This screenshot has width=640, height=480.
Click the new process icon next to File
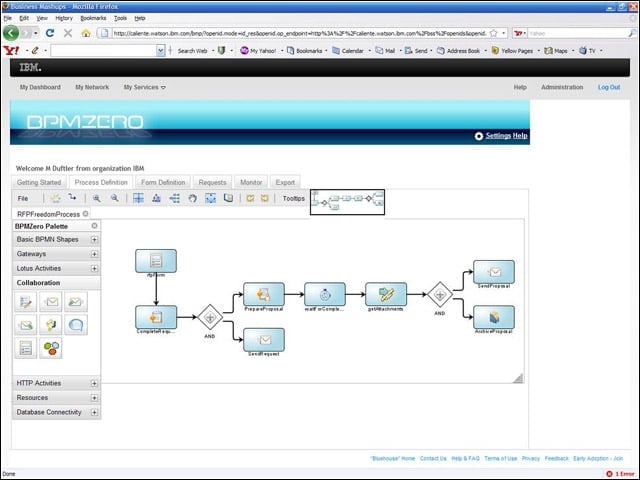(56, 198)
